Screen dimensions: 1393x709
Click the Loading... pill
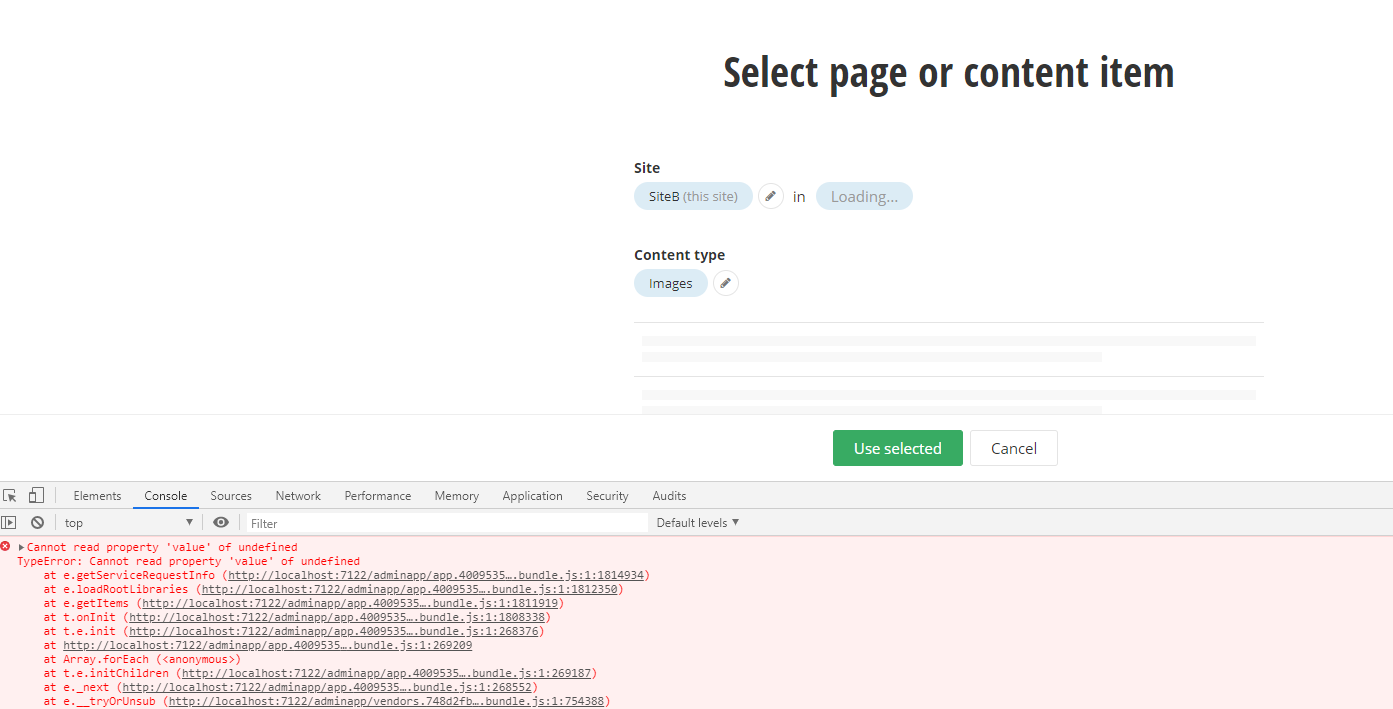864,196
